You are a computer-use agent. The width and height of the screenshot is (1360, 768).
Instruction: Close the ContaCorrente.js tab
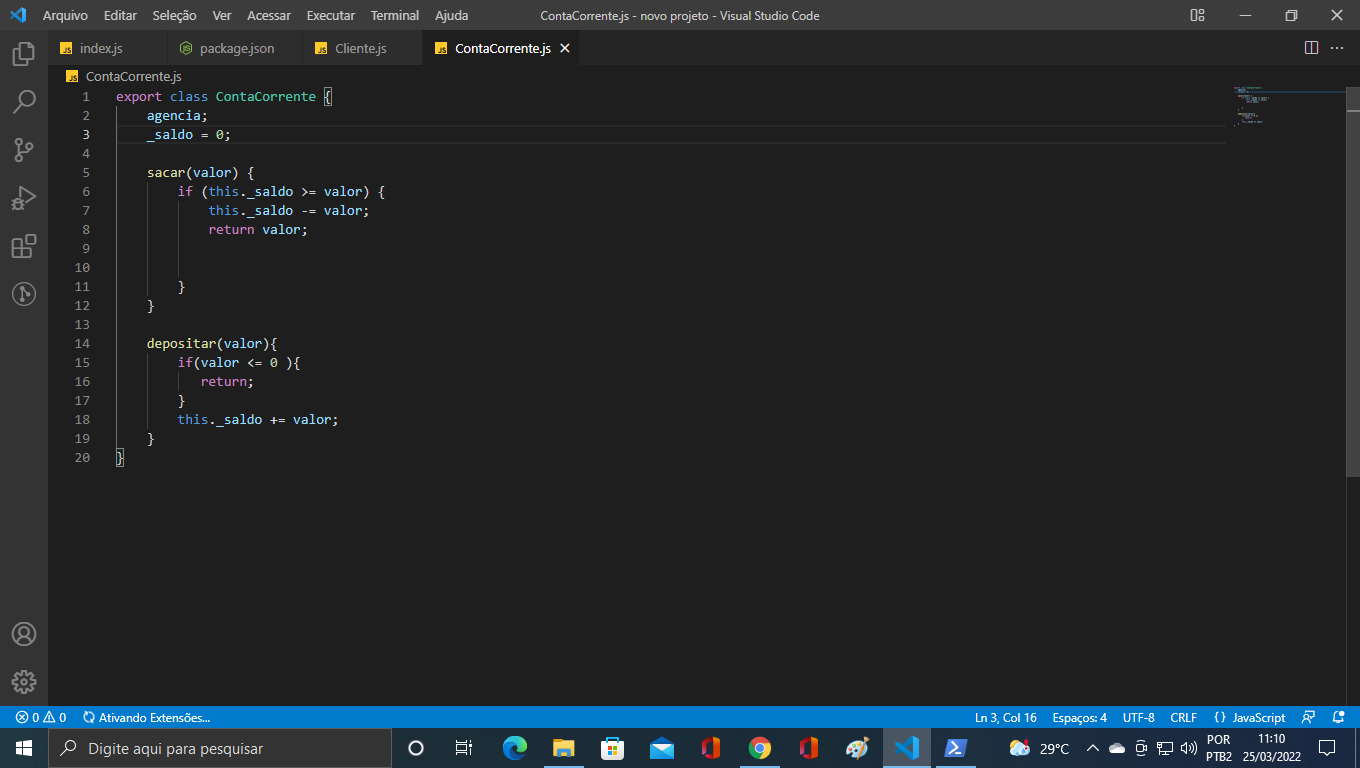(564, 48)
